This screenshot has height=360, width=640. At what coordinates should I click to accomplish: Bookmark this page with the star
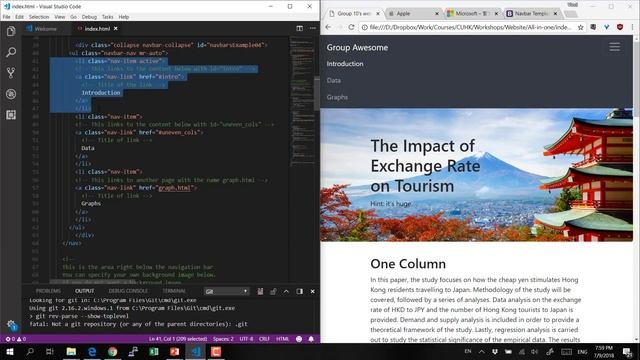580,27
